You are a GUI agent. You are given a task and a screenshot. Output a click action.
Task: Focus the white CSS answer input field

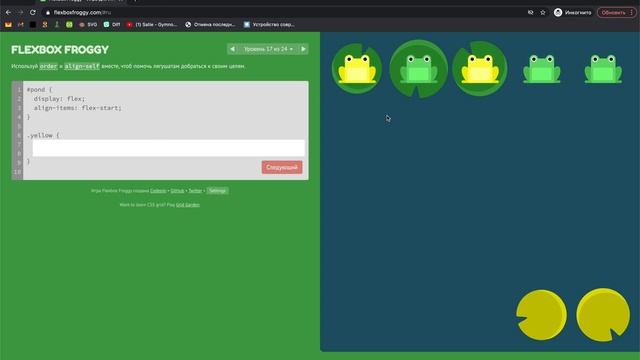[x=169, y=148]
